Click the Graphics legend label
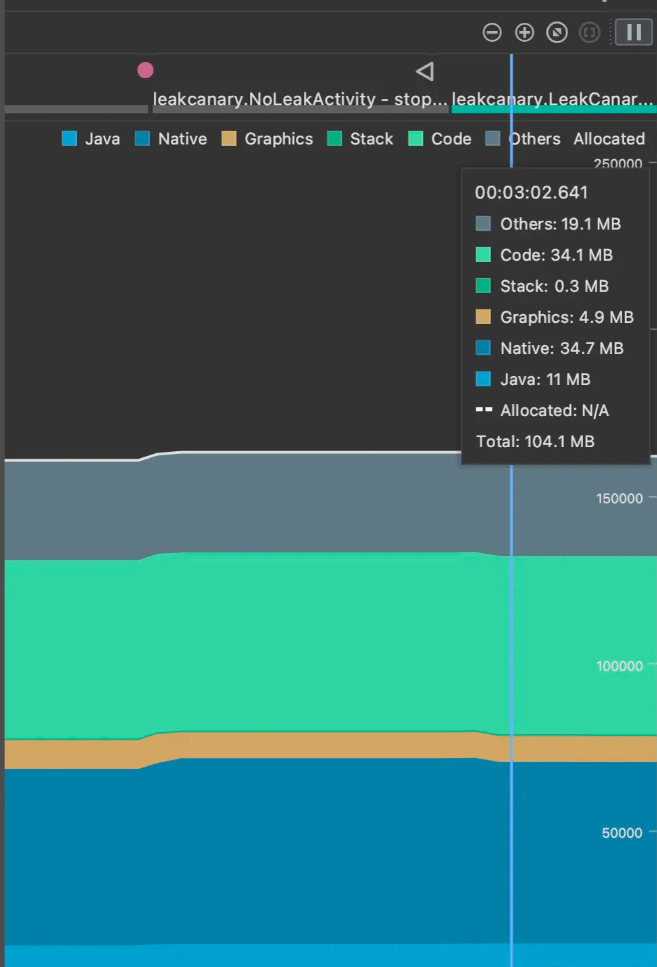The width and height of the screenshot is (657, 967). point(279,139)
